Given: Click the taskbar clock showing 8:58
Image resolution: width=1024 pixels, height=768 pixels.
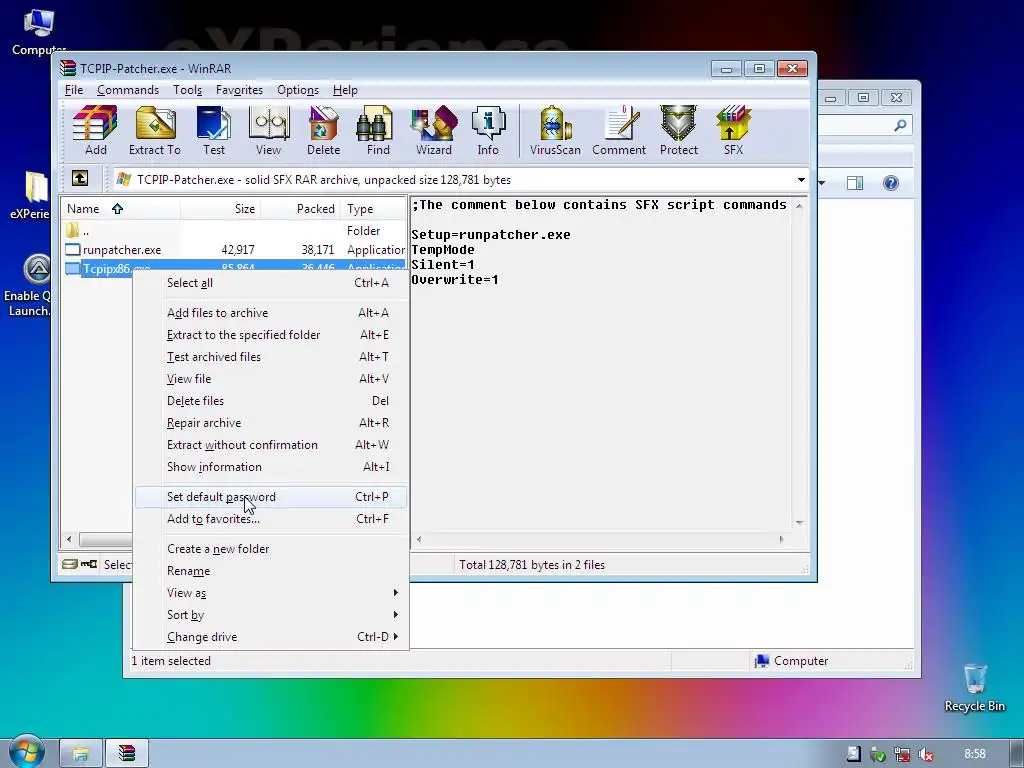Looking at the screenshot, I should [974, 754].
